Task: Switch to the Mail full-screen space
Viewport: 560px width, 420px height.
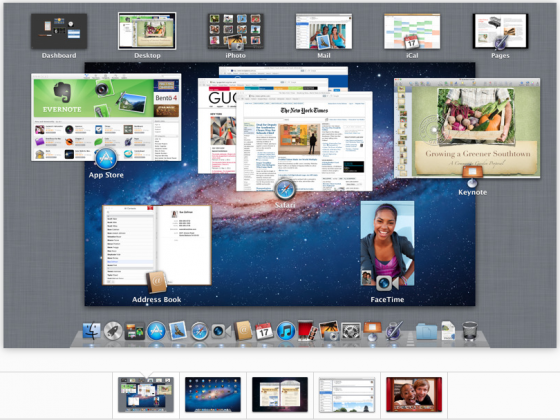Action: pyautogui.click(x=324, y=31)
